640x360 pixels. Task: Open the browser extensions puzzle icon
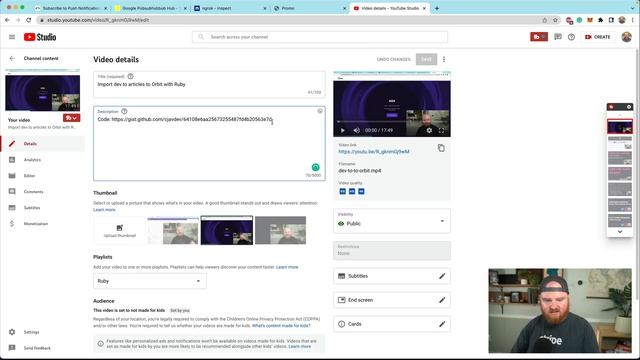[600, 20]
